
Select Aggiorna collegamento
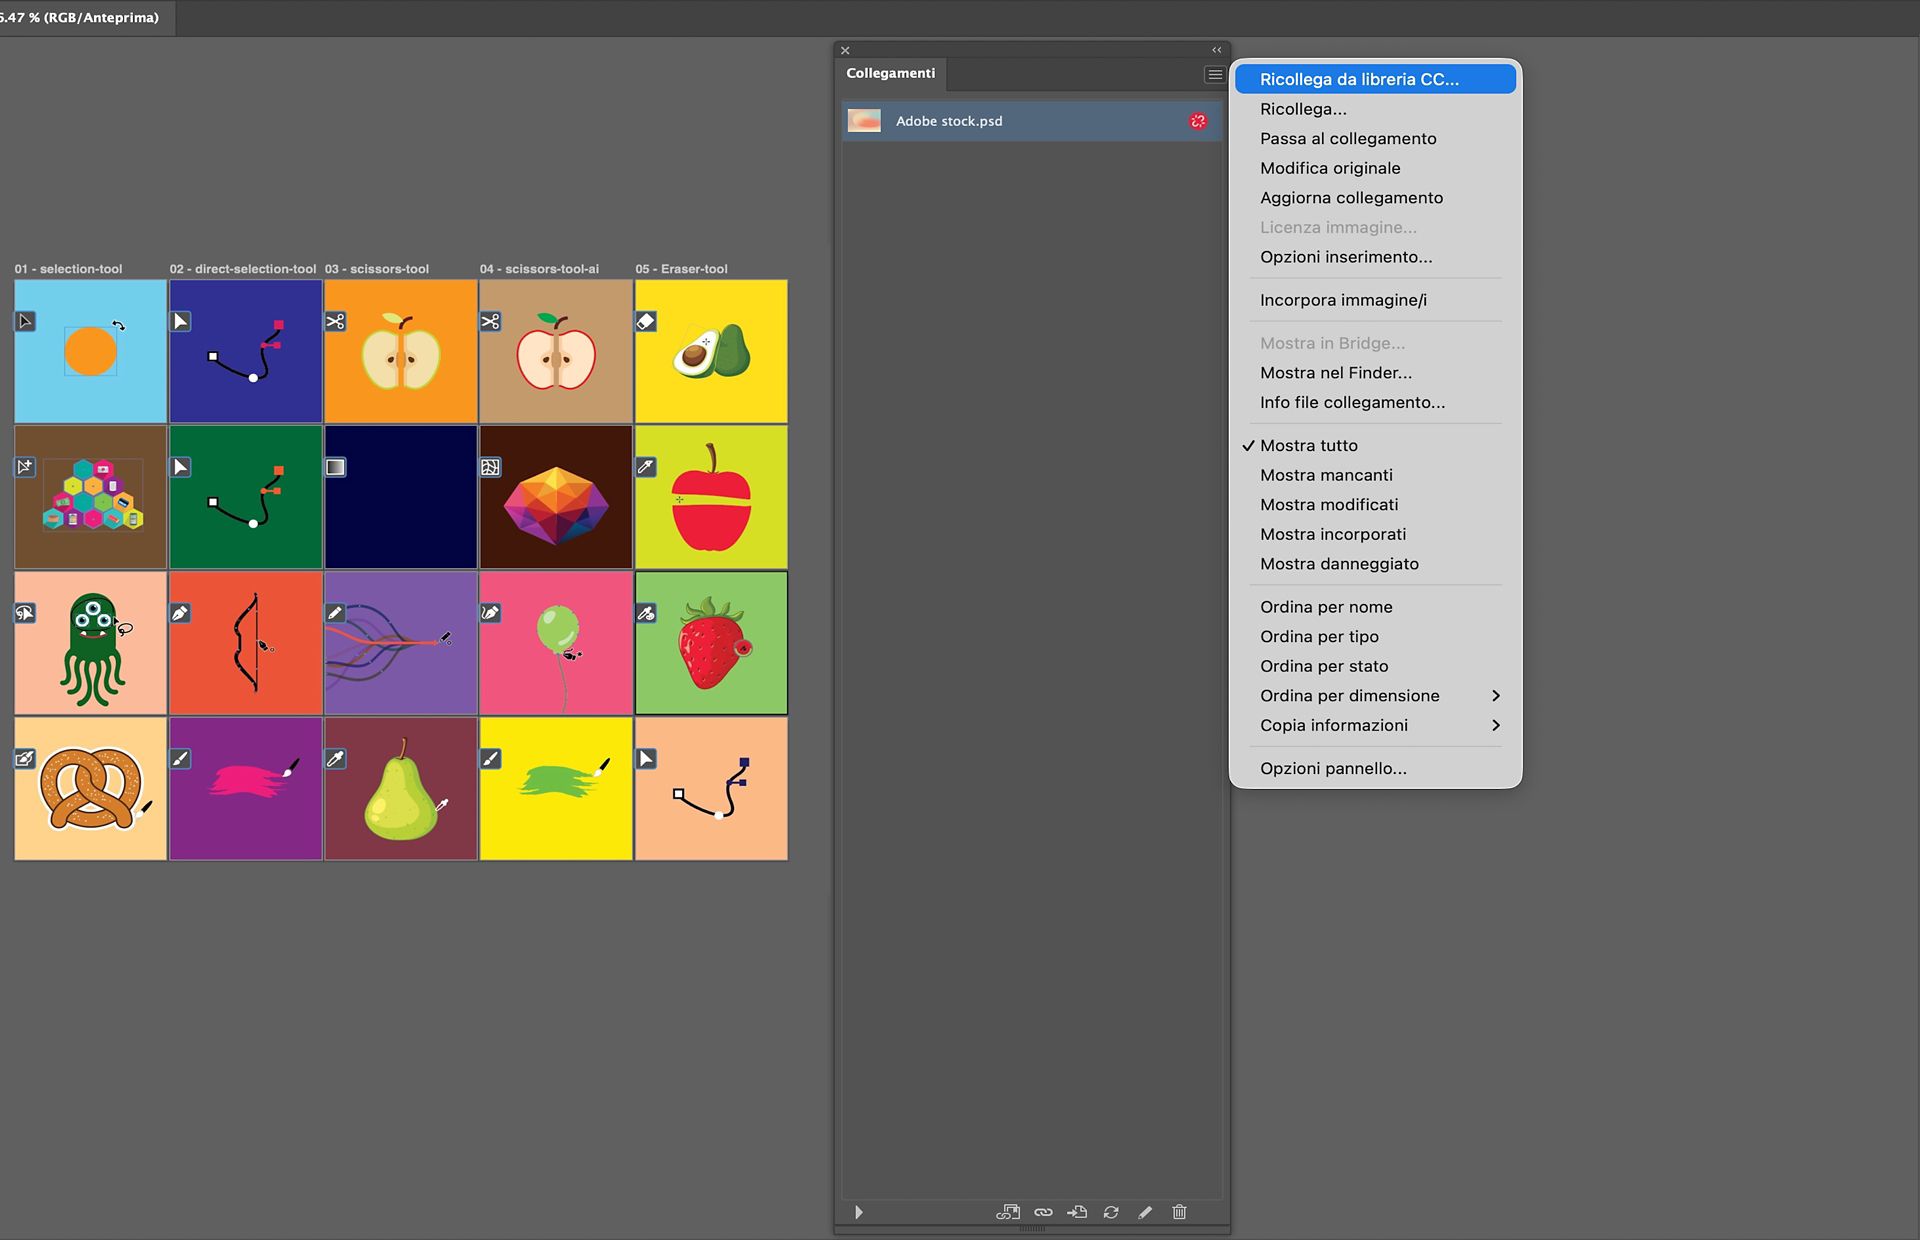pyautogui.click(x=1375, y=197)
